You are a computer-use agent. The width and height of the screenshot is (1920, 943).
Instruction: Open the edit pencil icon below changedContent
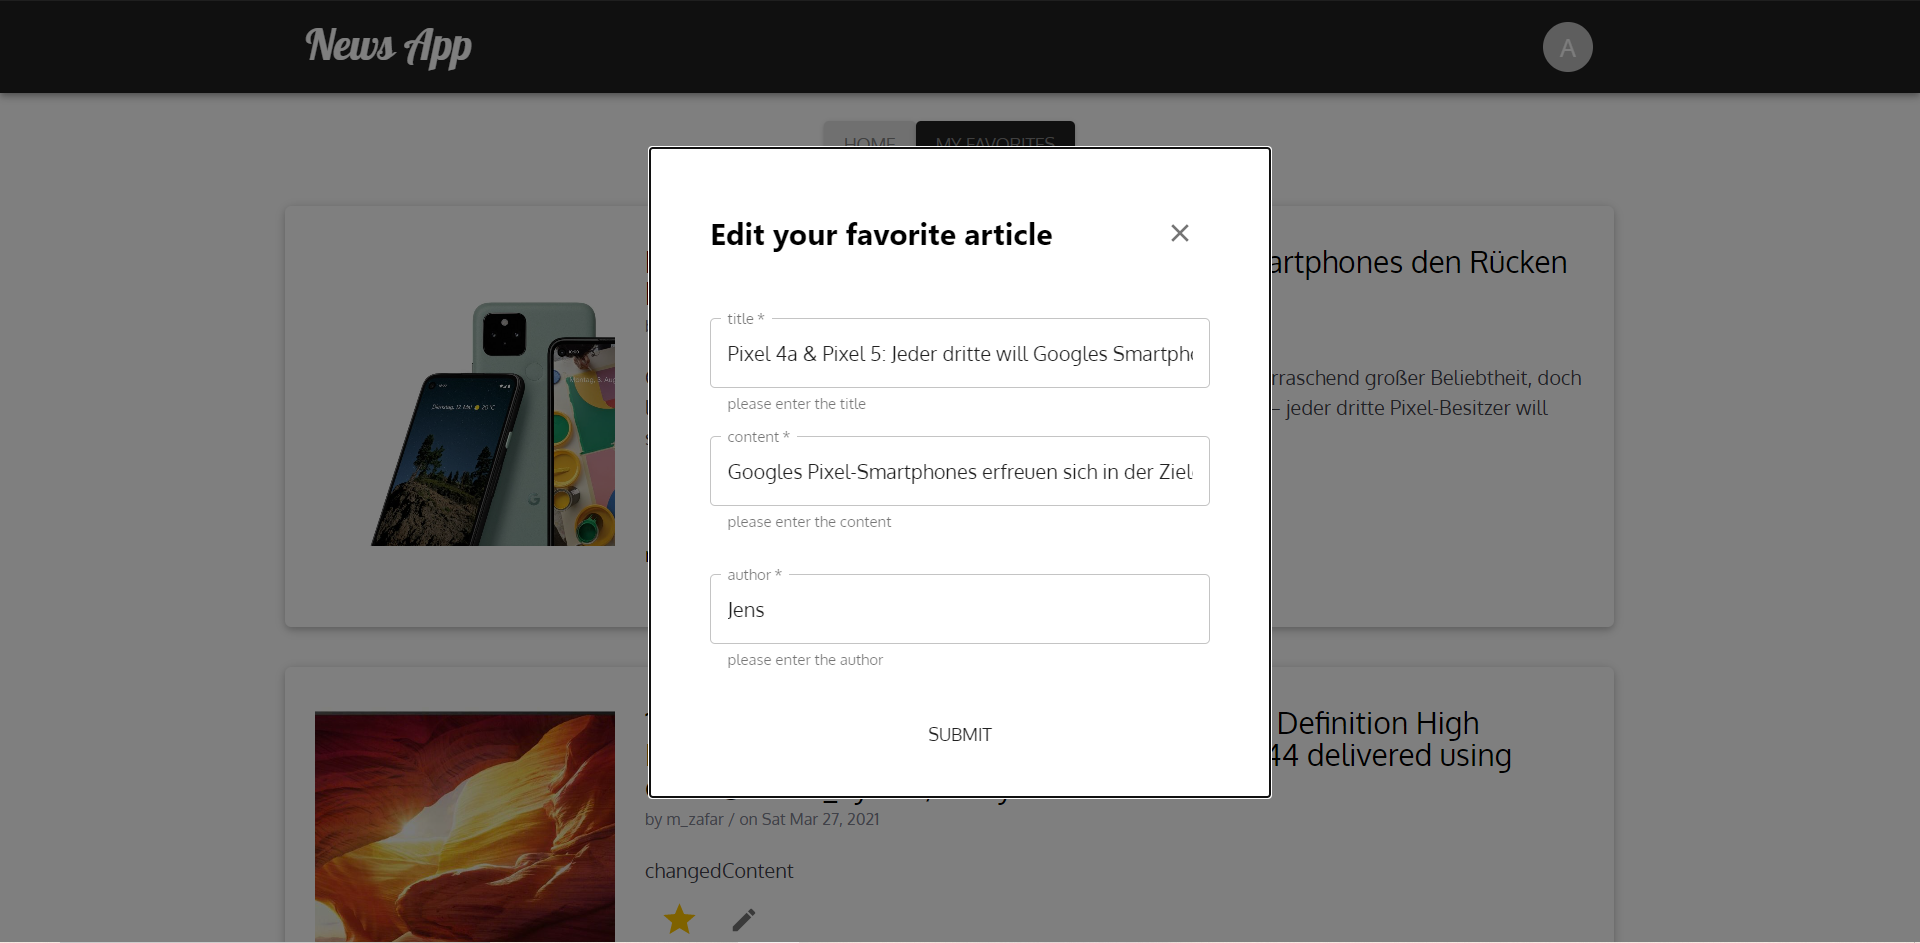coord(743,919)
